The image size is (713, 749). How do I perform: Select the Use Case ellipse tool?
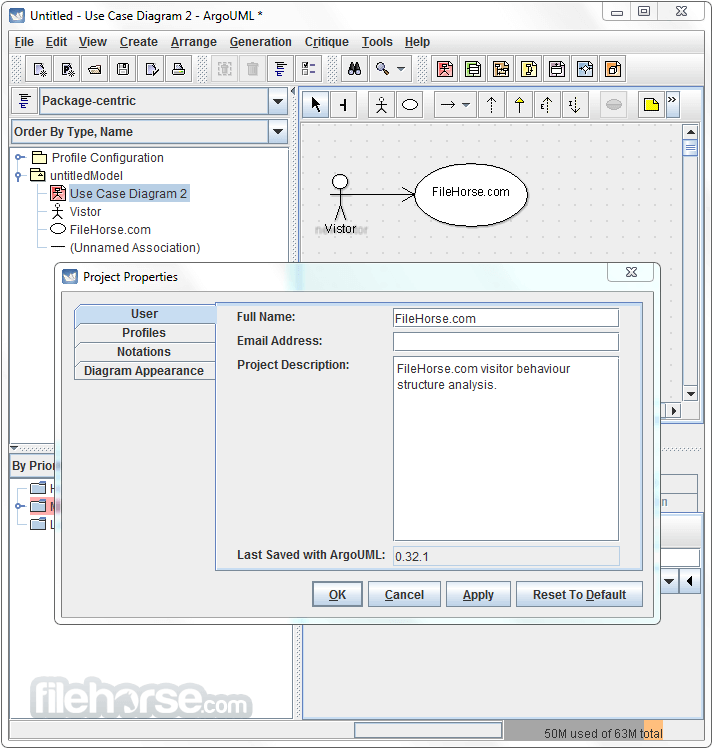(410, 104)
